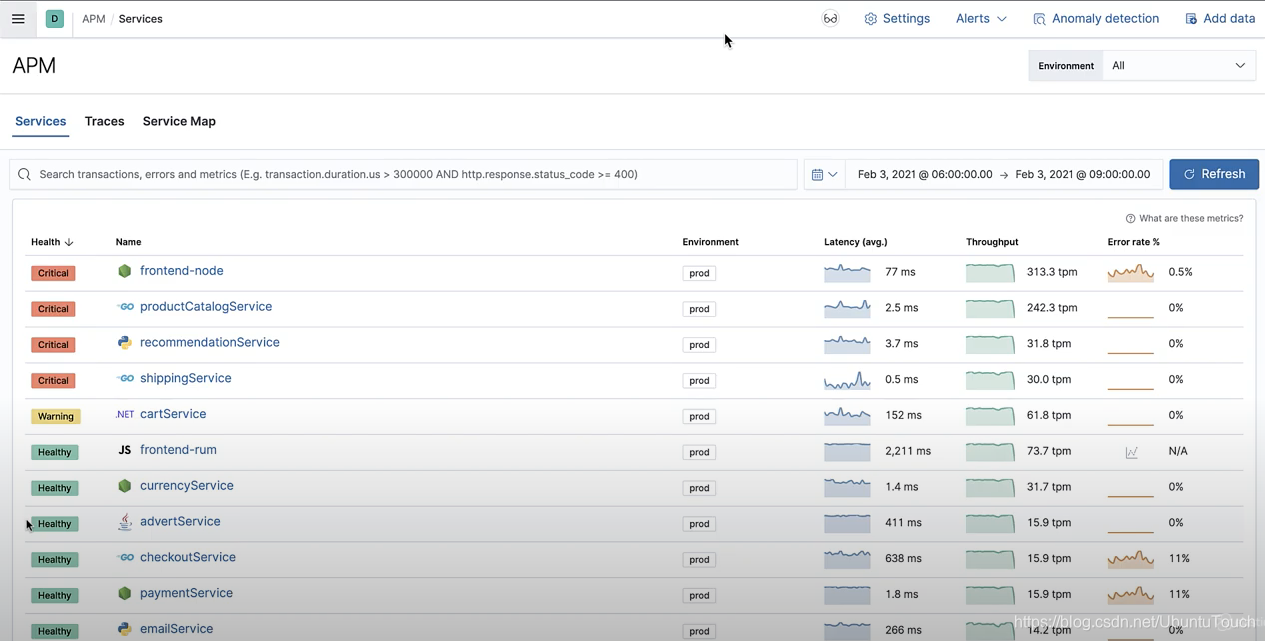Screen dimensions: 1265x641
Task: Click the help icon beside metrics question
Action: pyautogui.click(x=1130, y=219)
